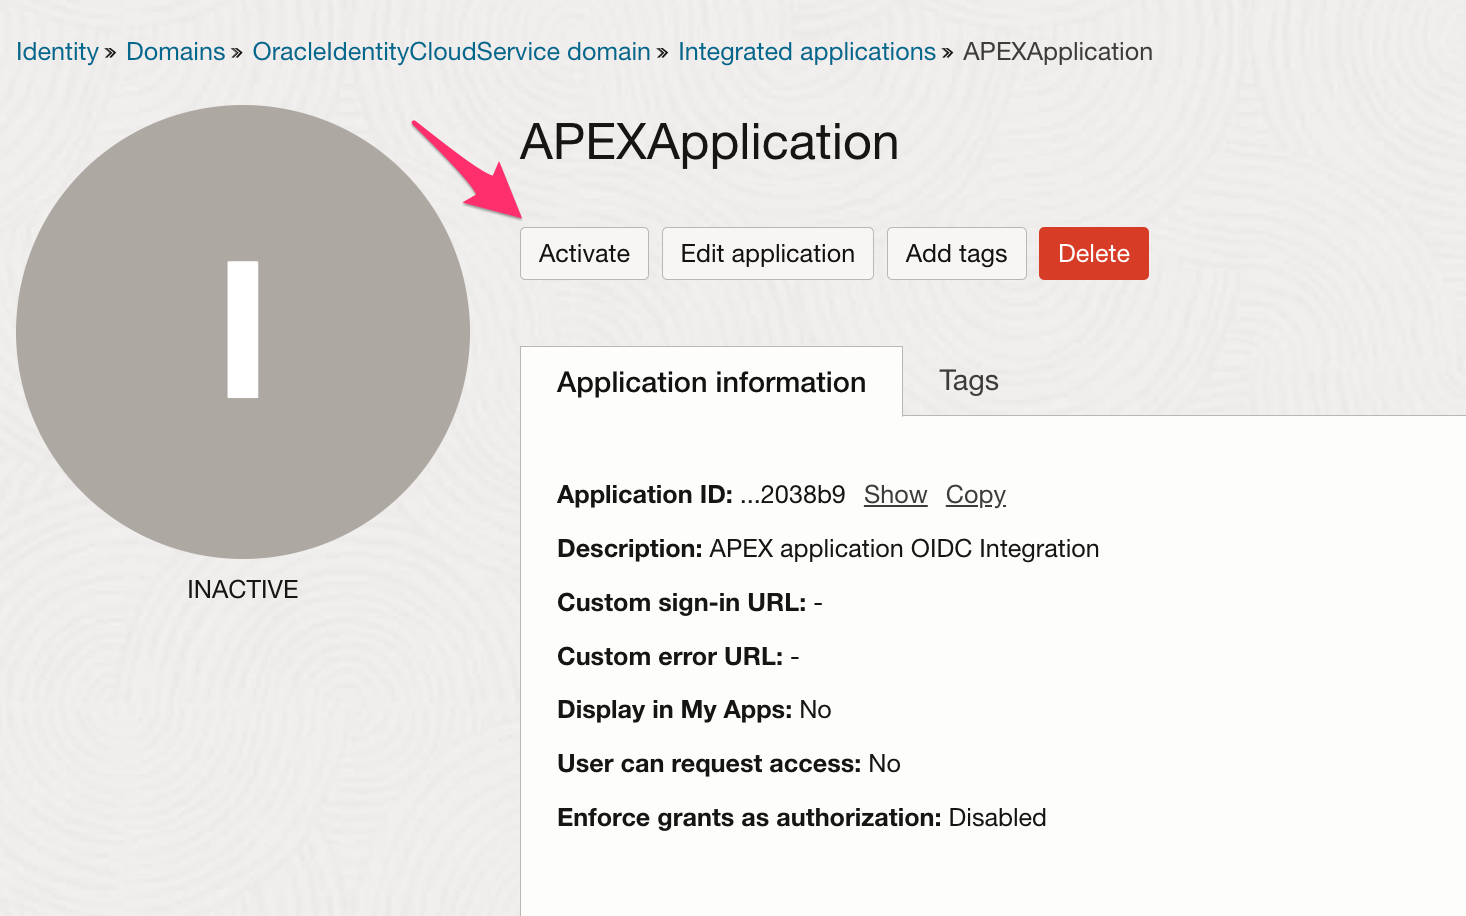
Task: Switch to the Tags tab
Action: click(968, 381)
